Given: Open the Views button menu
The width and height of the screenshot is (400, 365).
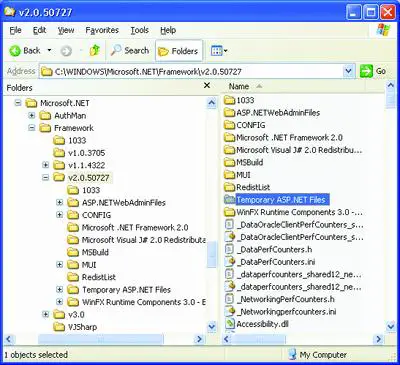Looking at the screenshot, I should (x=219, y=51).
